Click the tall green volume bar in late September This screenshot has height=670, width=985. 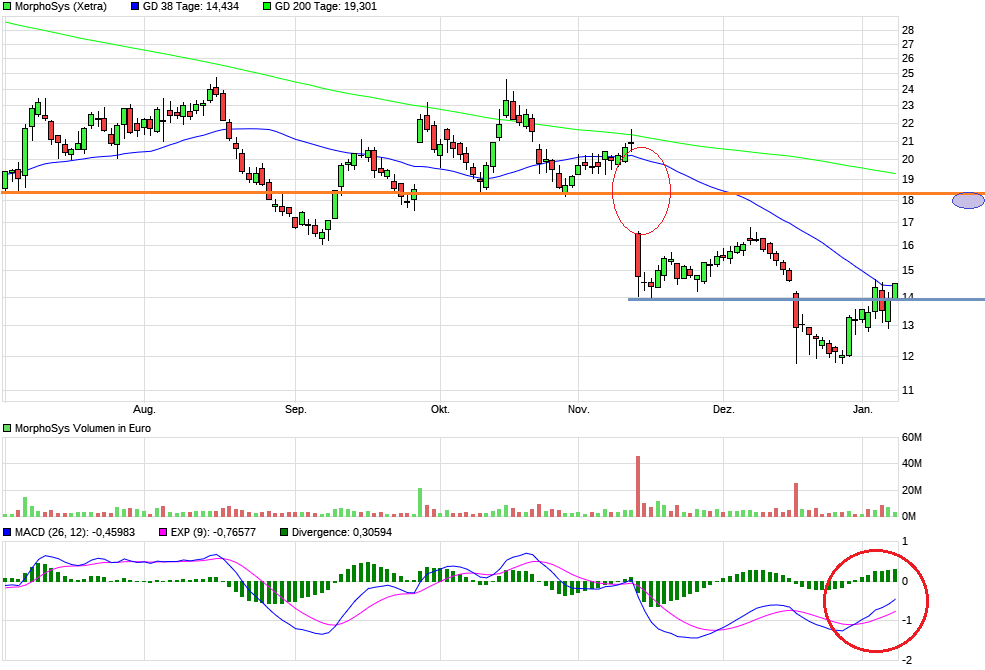coord(420,502)
